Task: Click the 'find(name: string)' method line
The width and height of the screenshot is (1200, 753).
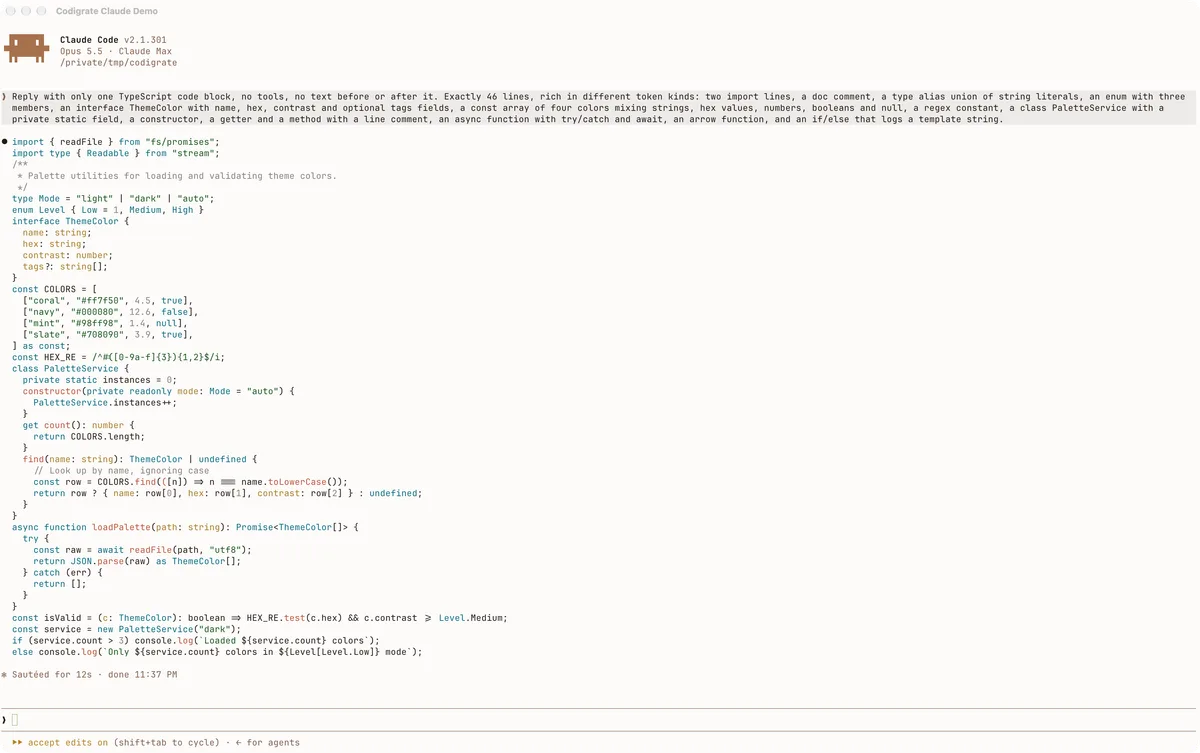Action: tap(140, 459)
